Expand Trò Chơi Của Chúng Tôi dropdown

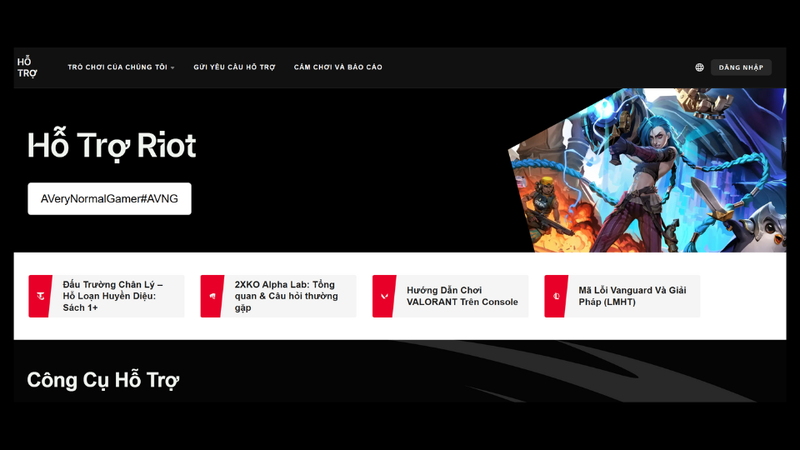[121, 67]
